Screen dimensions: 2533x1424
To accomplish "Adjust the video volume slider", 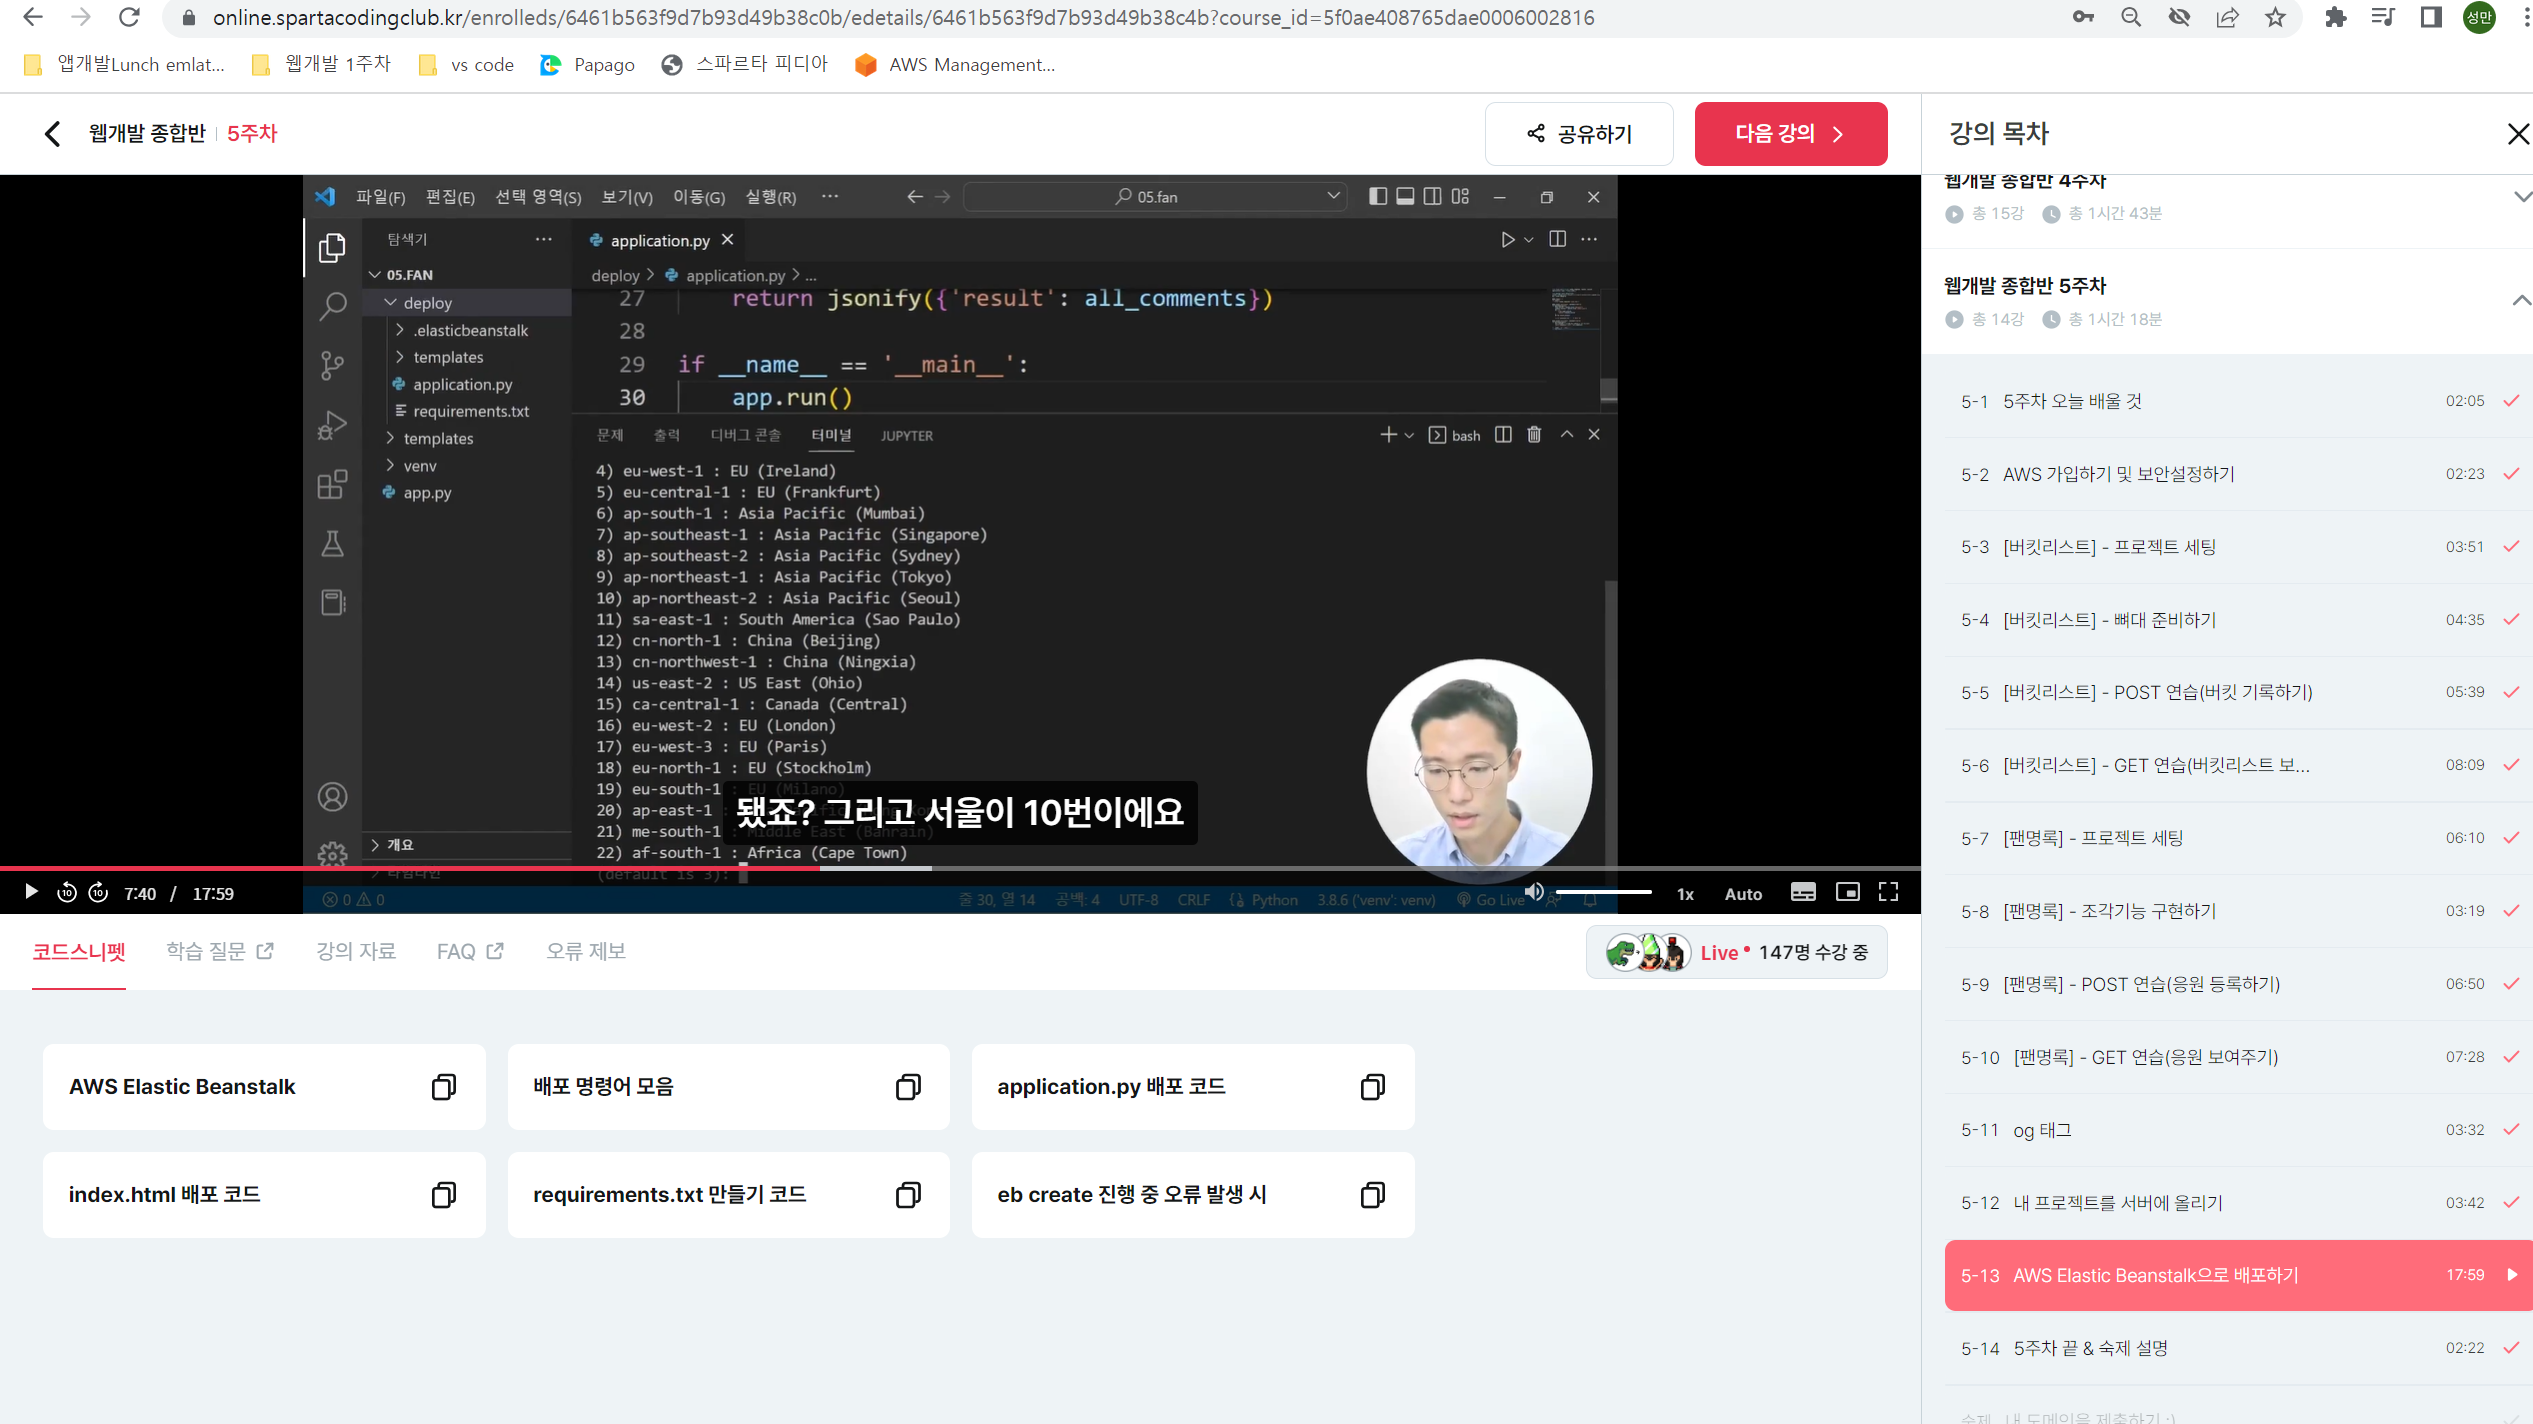I will click(1603, 892).
